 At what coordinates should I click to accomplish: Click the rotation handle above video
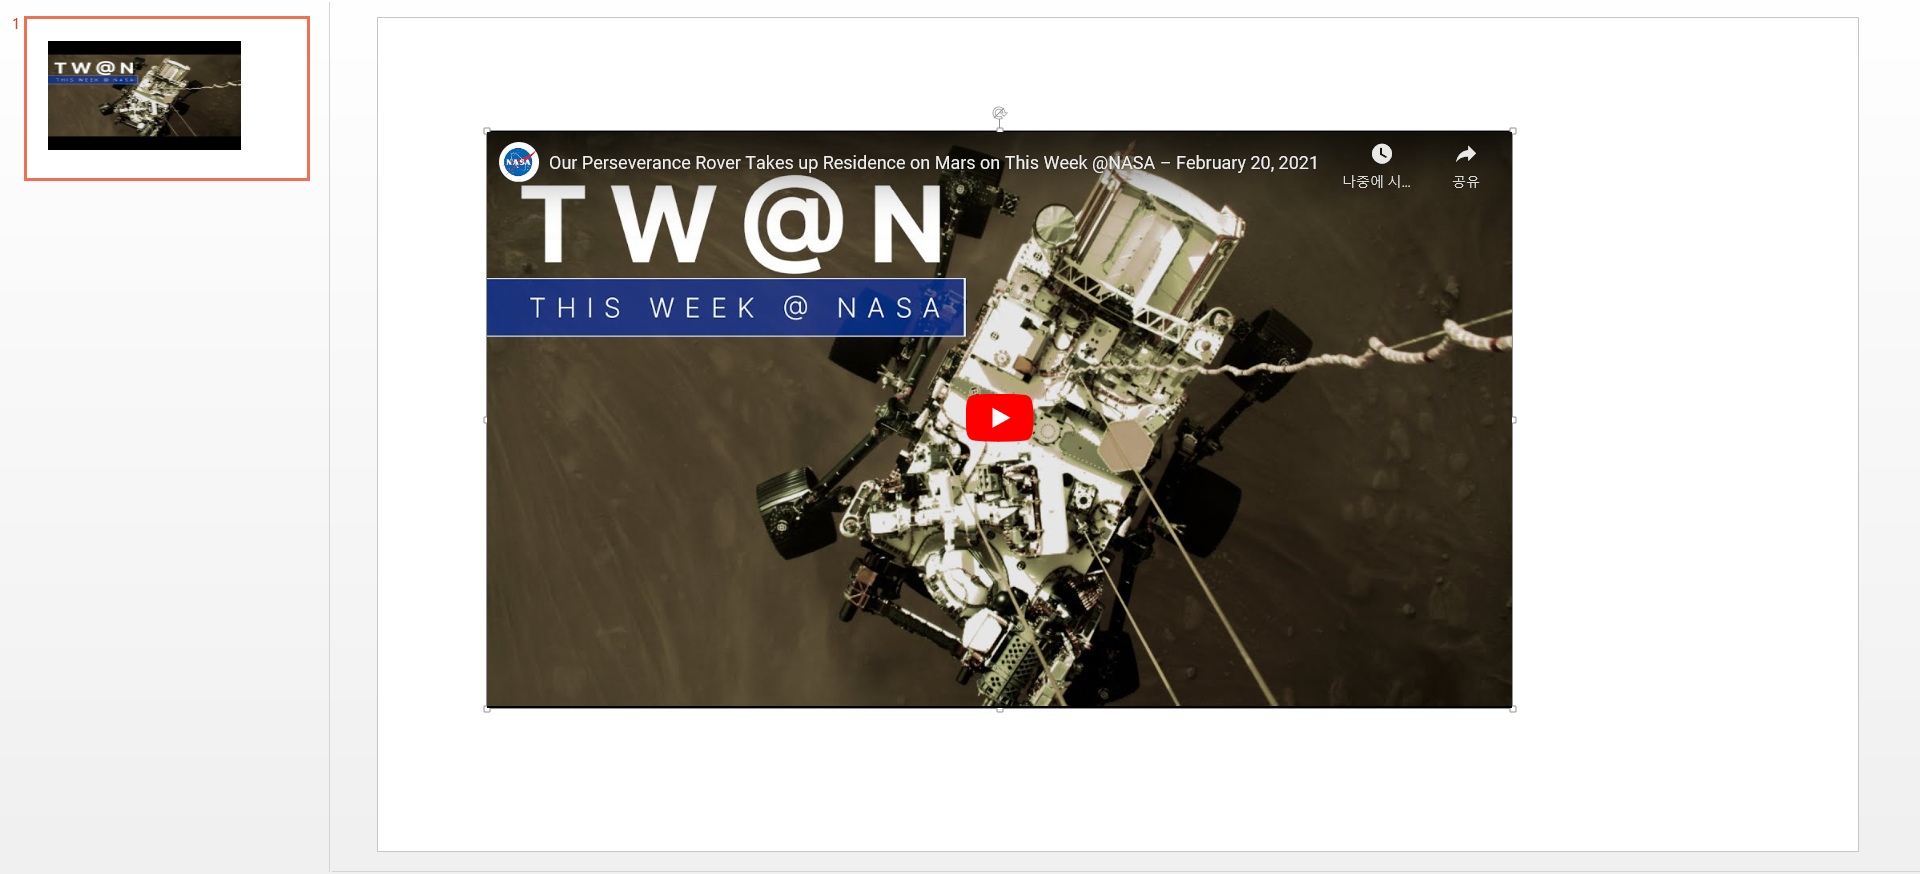click(x=999, y=113)
